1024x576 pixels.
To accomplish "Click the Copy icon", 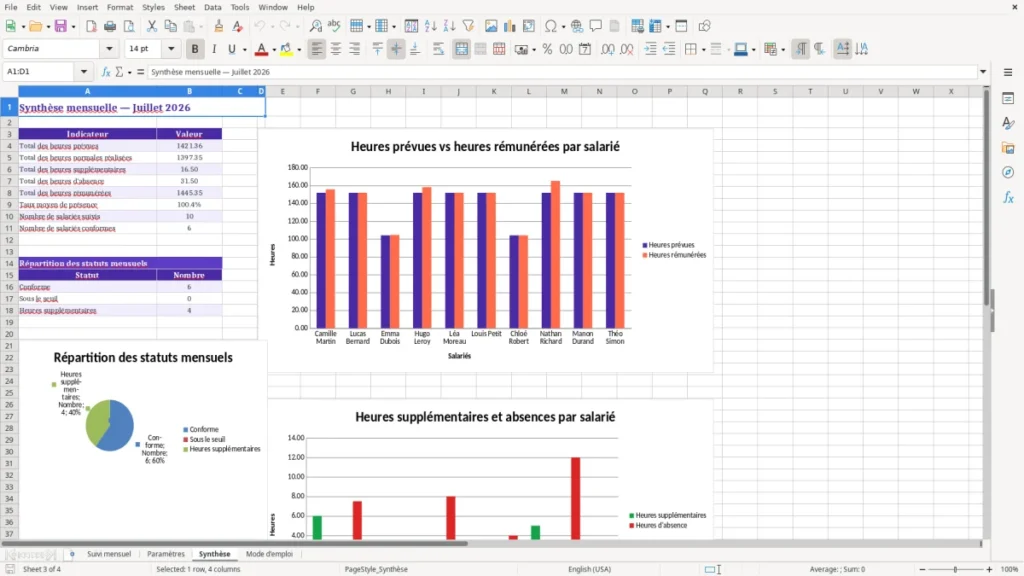I will (x=170, y=26).
